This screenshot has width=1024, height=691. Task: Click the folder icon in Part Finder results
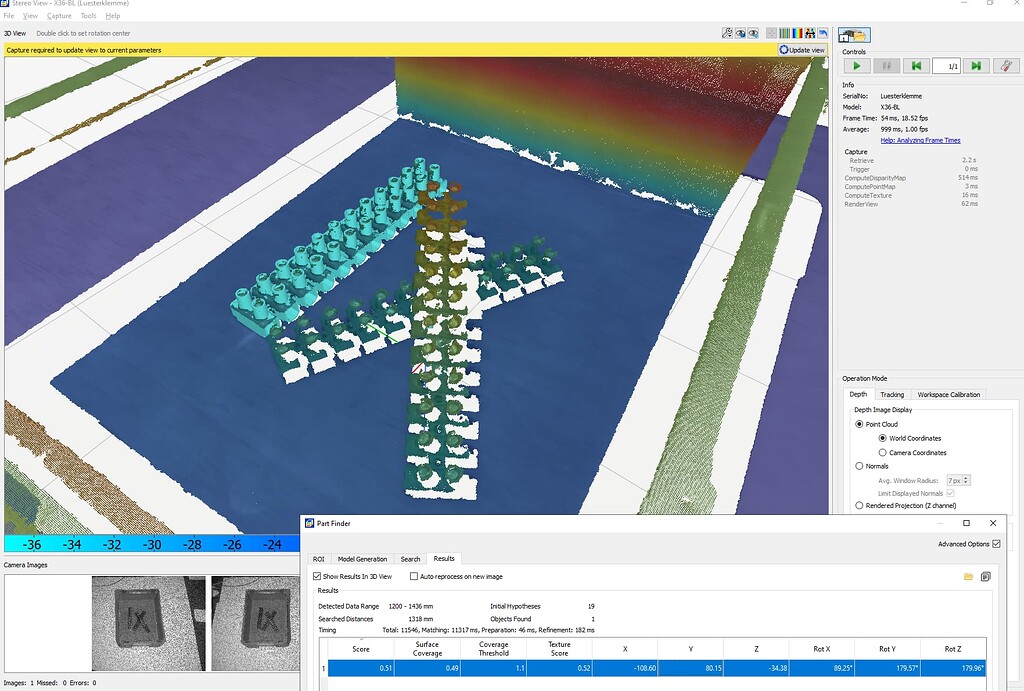click(968, 576)
